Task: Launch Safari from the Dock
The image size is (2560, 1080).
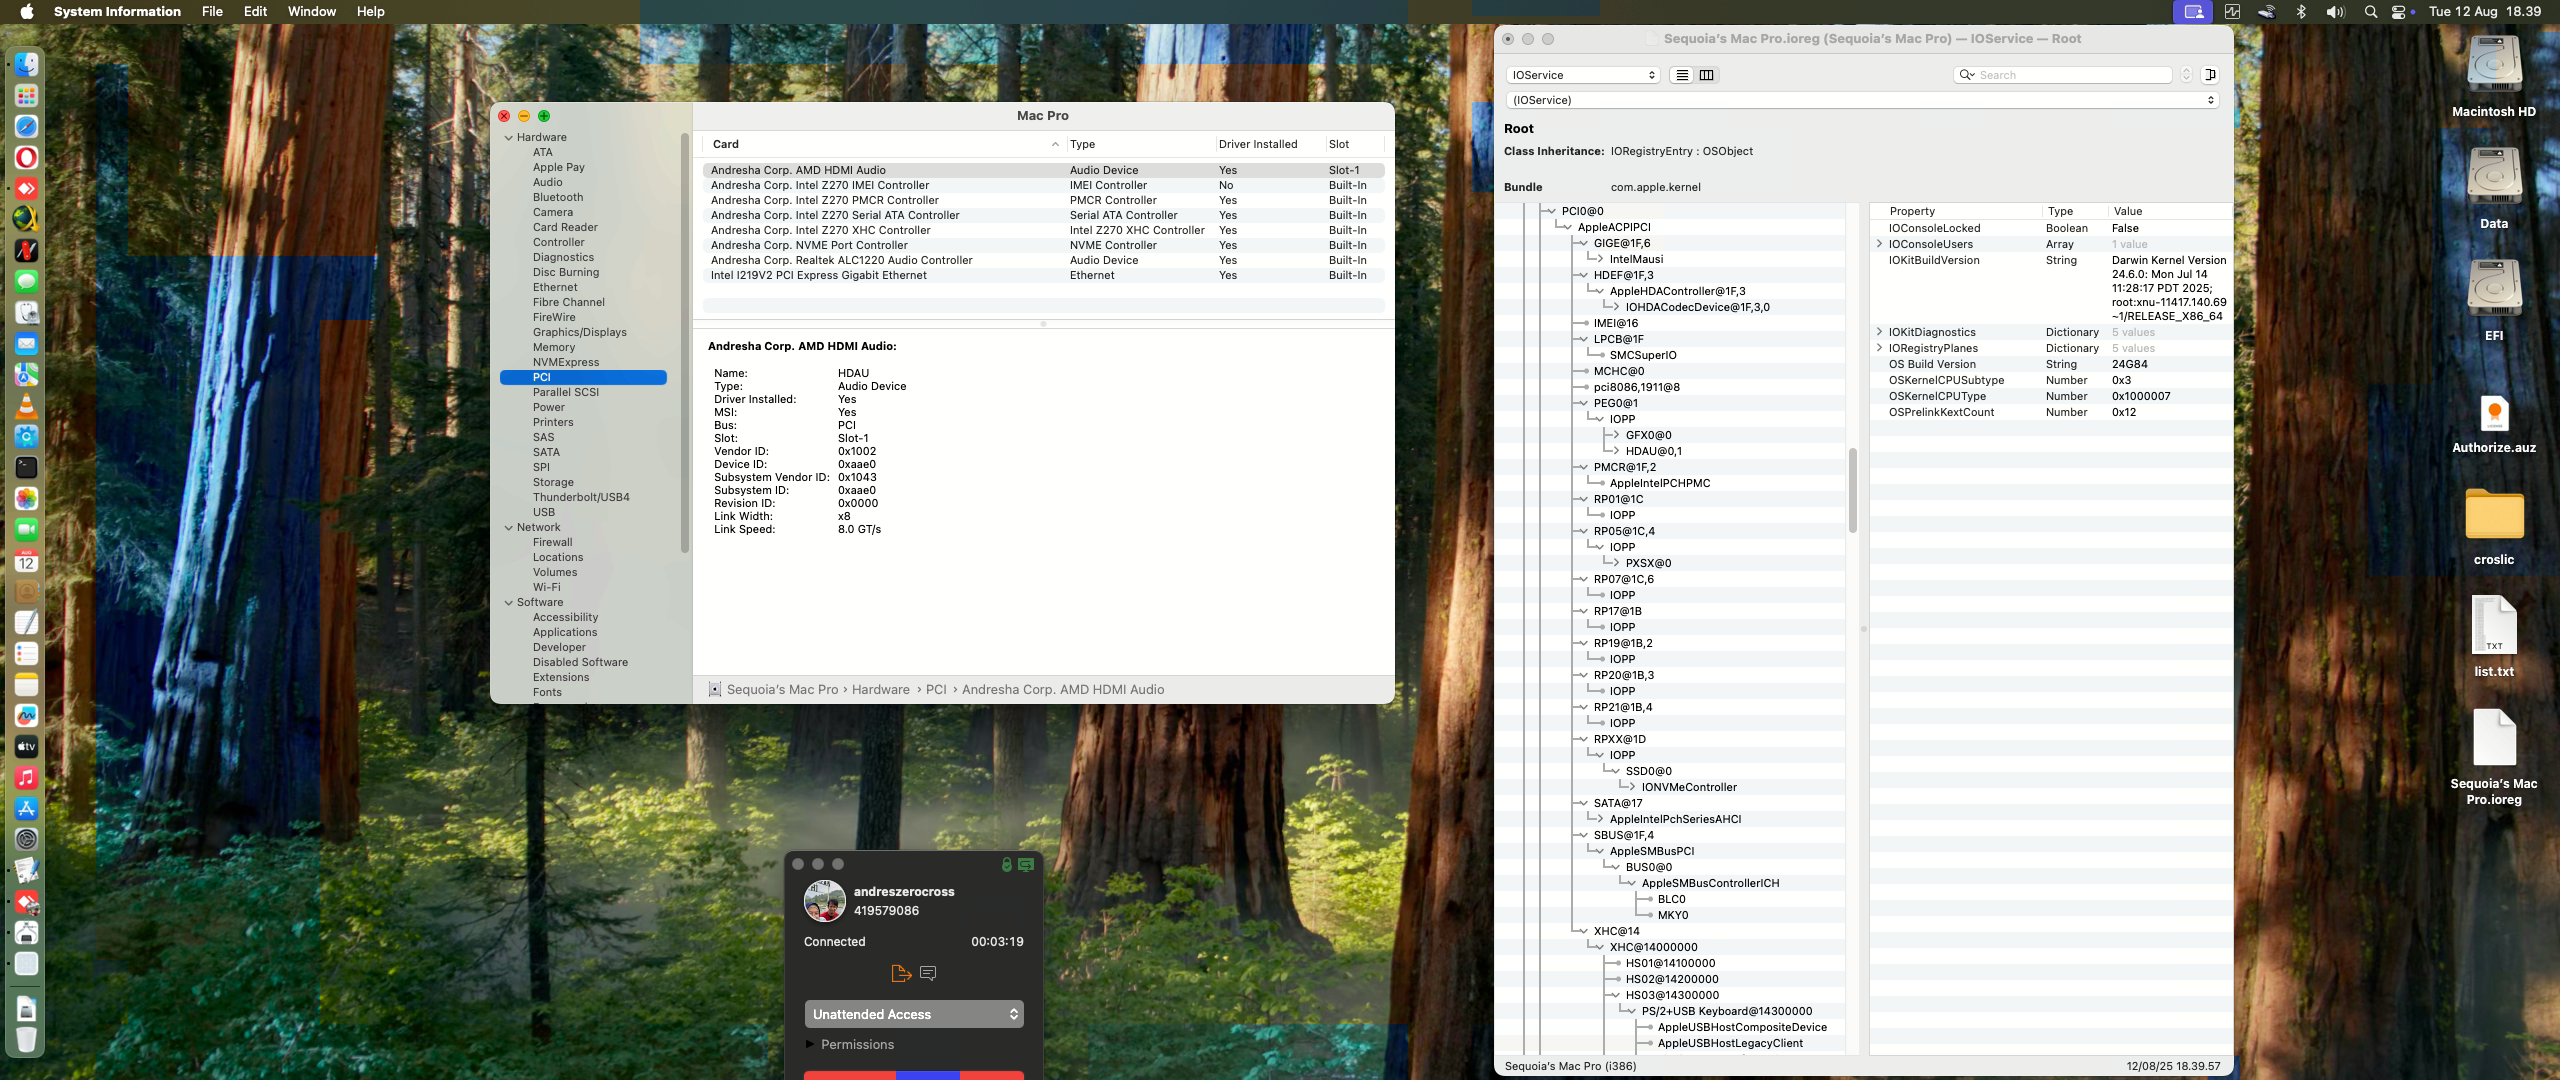Action: click(x=26, y=127)
